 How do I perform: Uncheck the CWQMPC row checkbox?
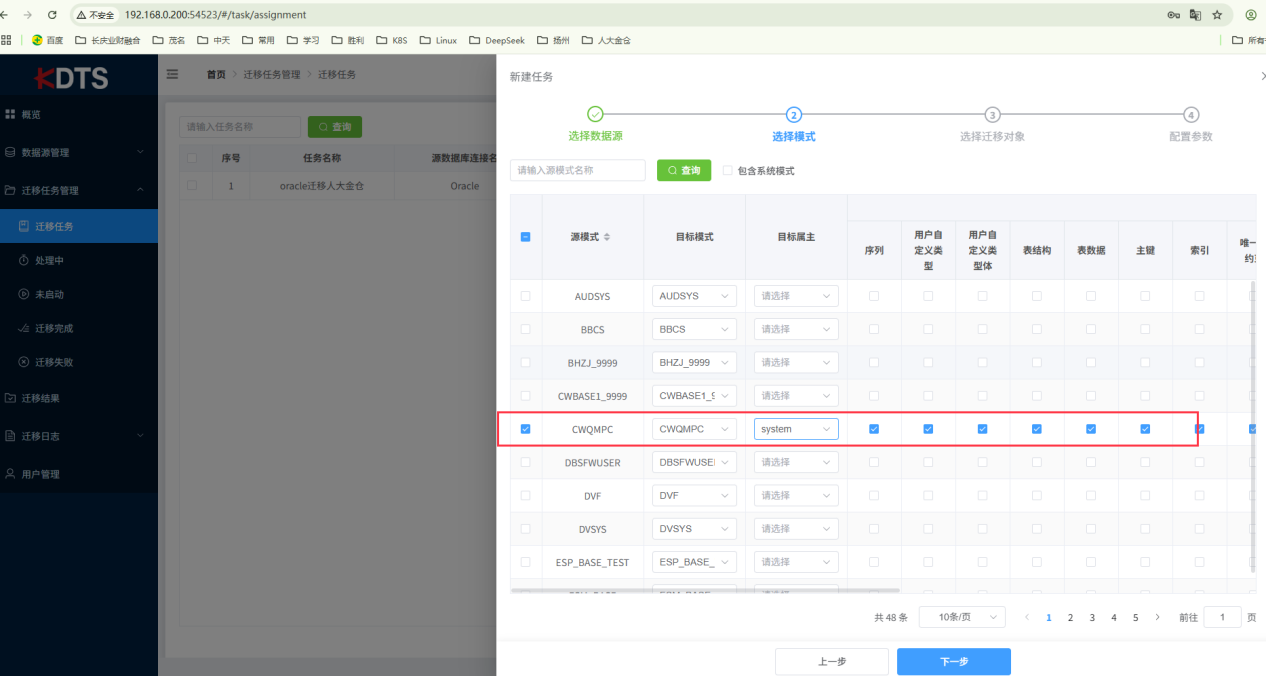coord(526,429)
